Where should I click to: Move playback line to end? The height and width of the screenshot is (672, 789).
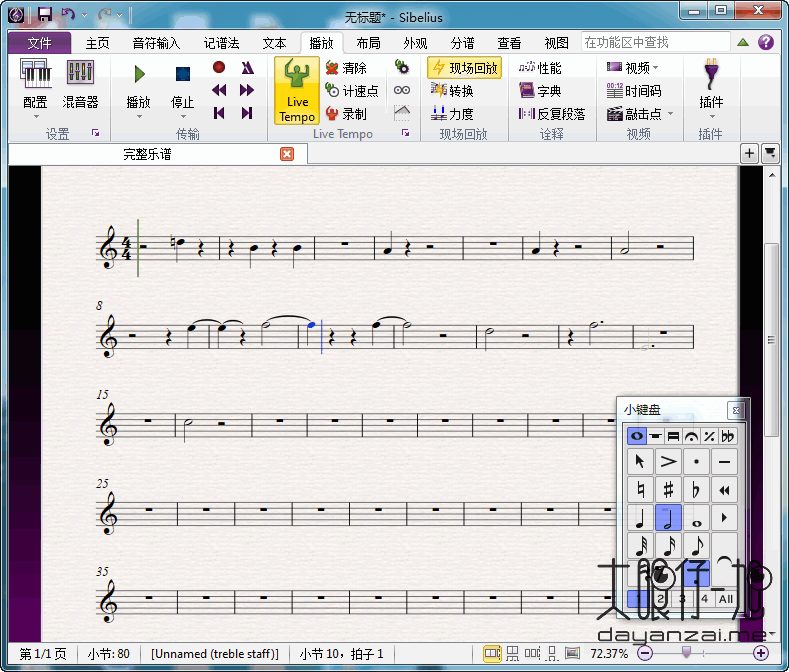247,113
